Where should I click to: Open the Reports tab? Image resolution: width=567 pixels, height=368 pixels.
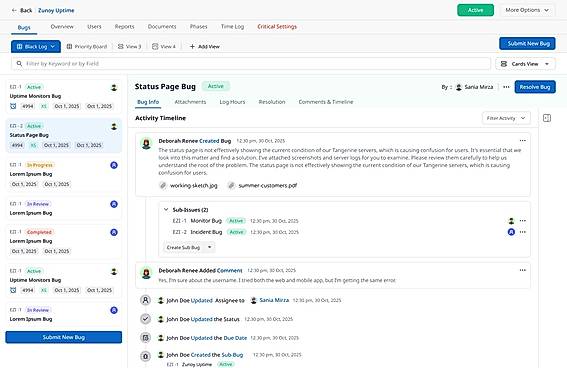tap(124, 27)
